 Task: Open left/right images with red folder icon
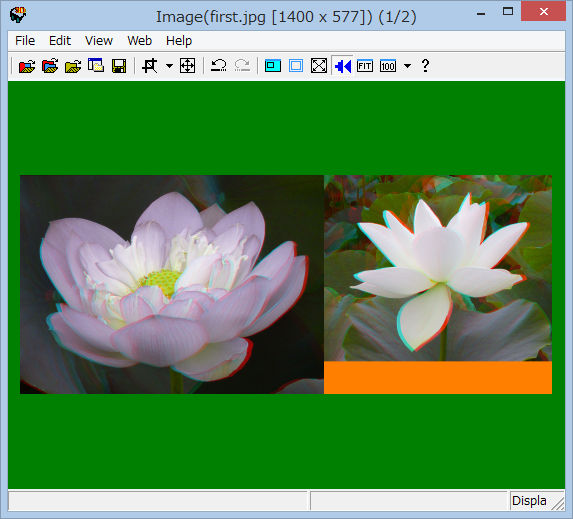(27, 66)
